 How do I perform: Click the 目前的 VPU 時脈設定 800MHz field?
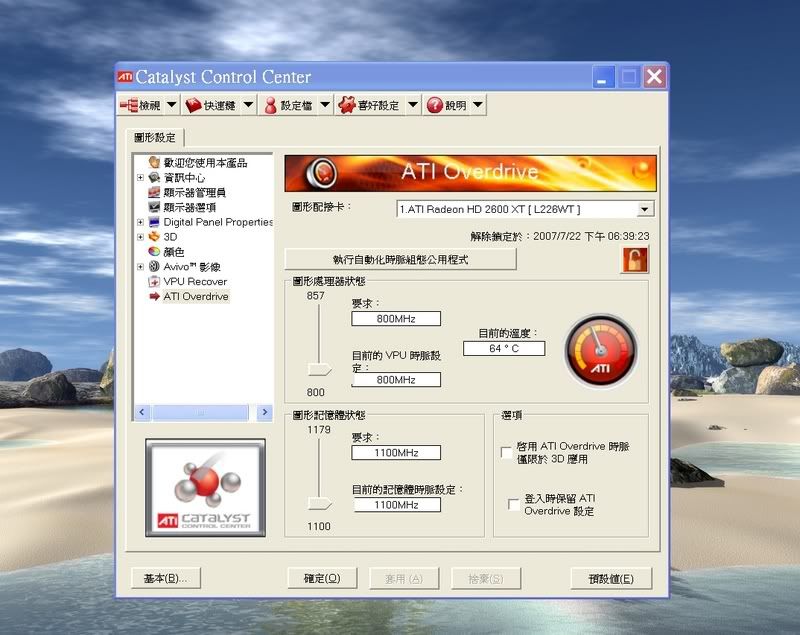pyautogui.click(x=396, y=379)
